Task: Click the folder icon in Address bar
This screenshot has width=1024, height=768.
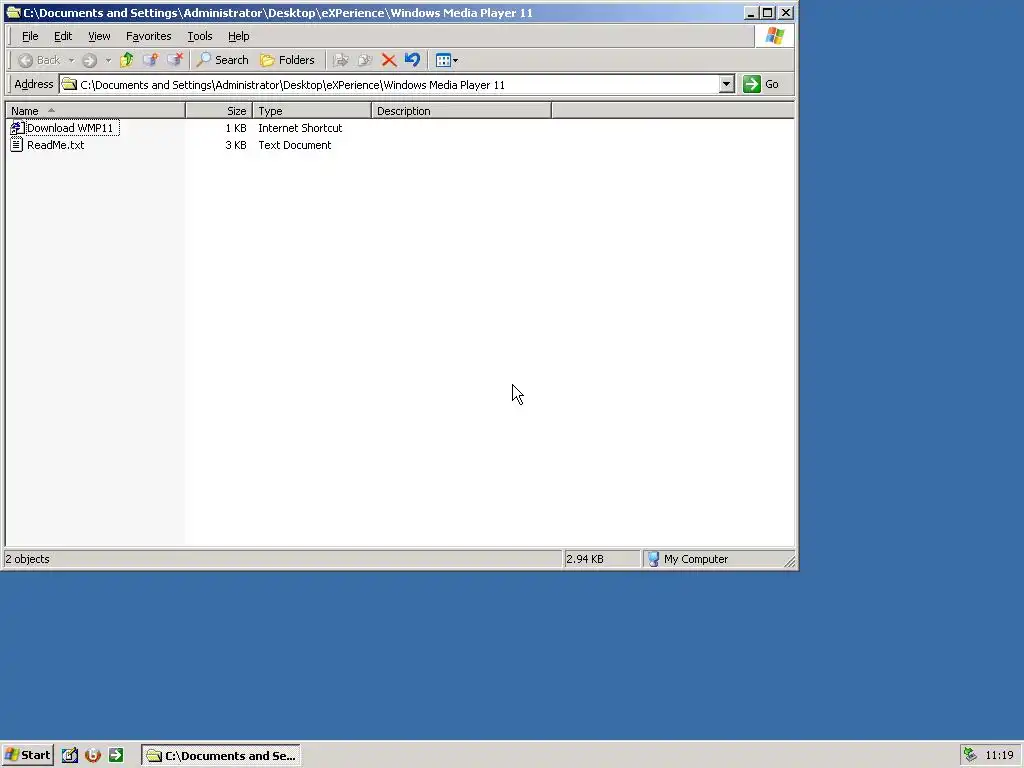Action: [69, 84]
